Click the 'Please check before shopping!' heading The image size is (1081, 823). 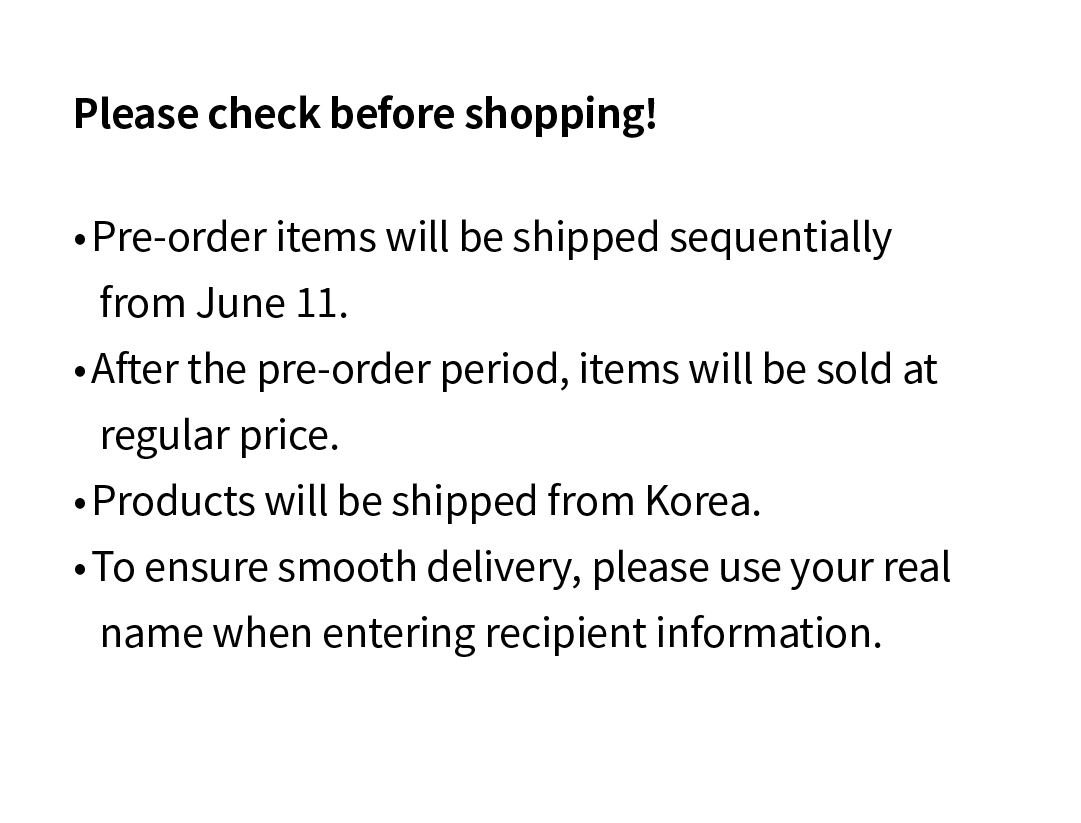click(365, 114)
